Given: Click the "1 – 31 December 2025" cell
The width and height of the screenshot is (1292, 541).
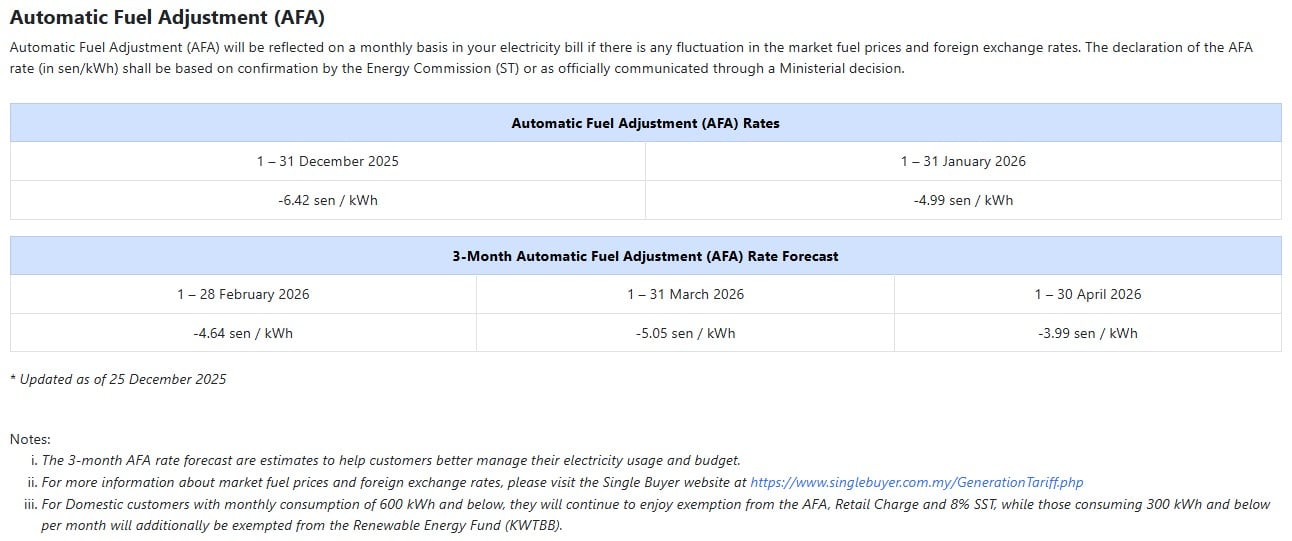Looking at the screenshot, I should [x=327, y=161].
